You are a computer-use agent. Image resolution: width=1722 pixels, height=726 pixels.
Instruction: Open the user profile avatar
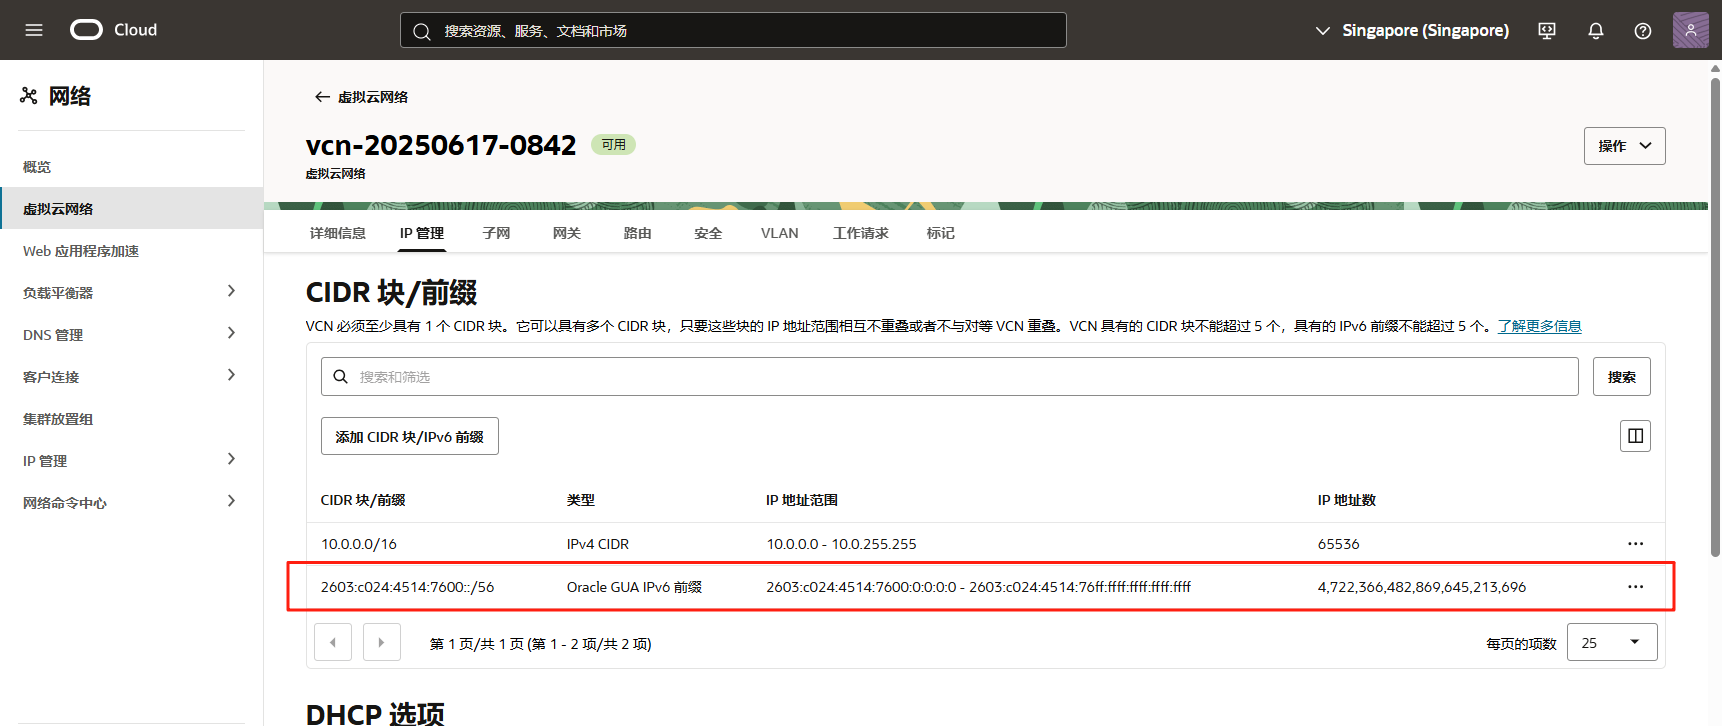pos(1690,30)
